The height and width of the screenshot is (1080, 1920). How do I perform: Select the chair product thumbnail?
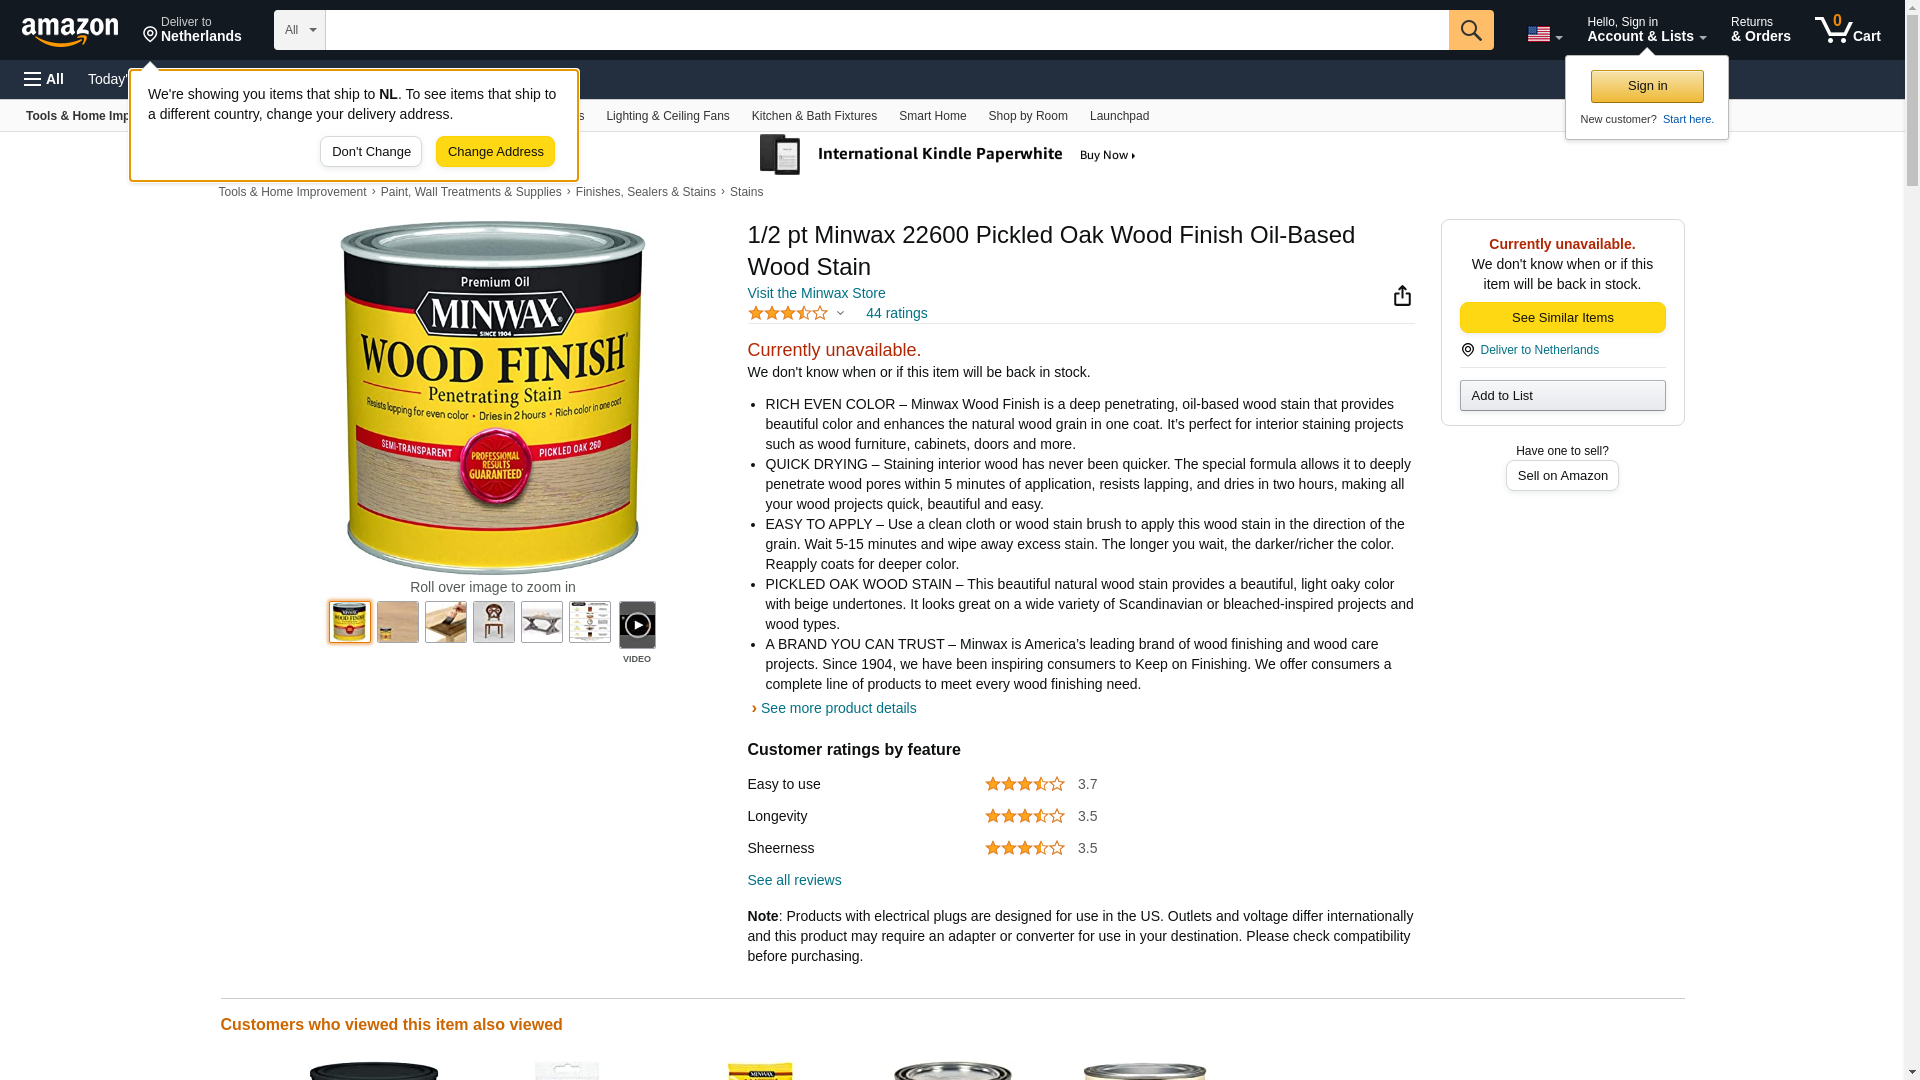[x=494, y=622]
